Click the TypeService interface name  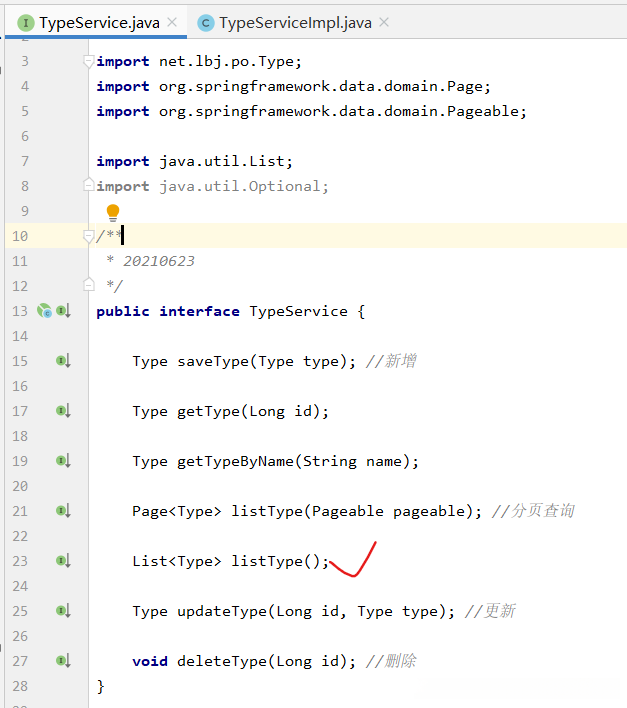tap(298, 312)
